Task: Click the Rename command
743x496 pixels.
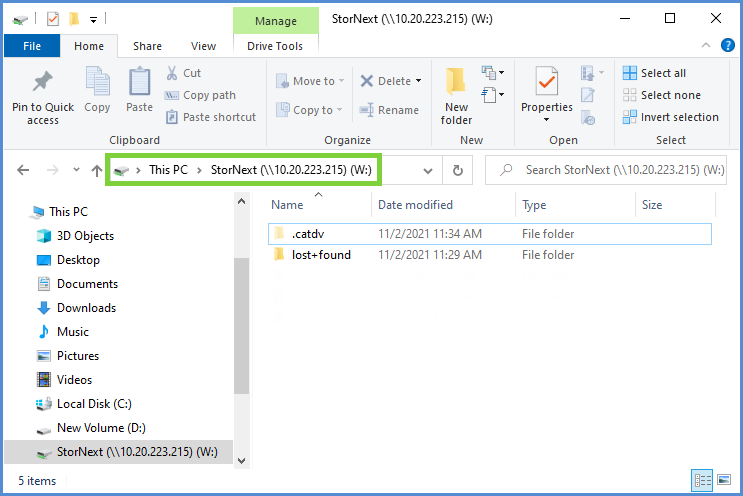Action: tap(389, 110)
